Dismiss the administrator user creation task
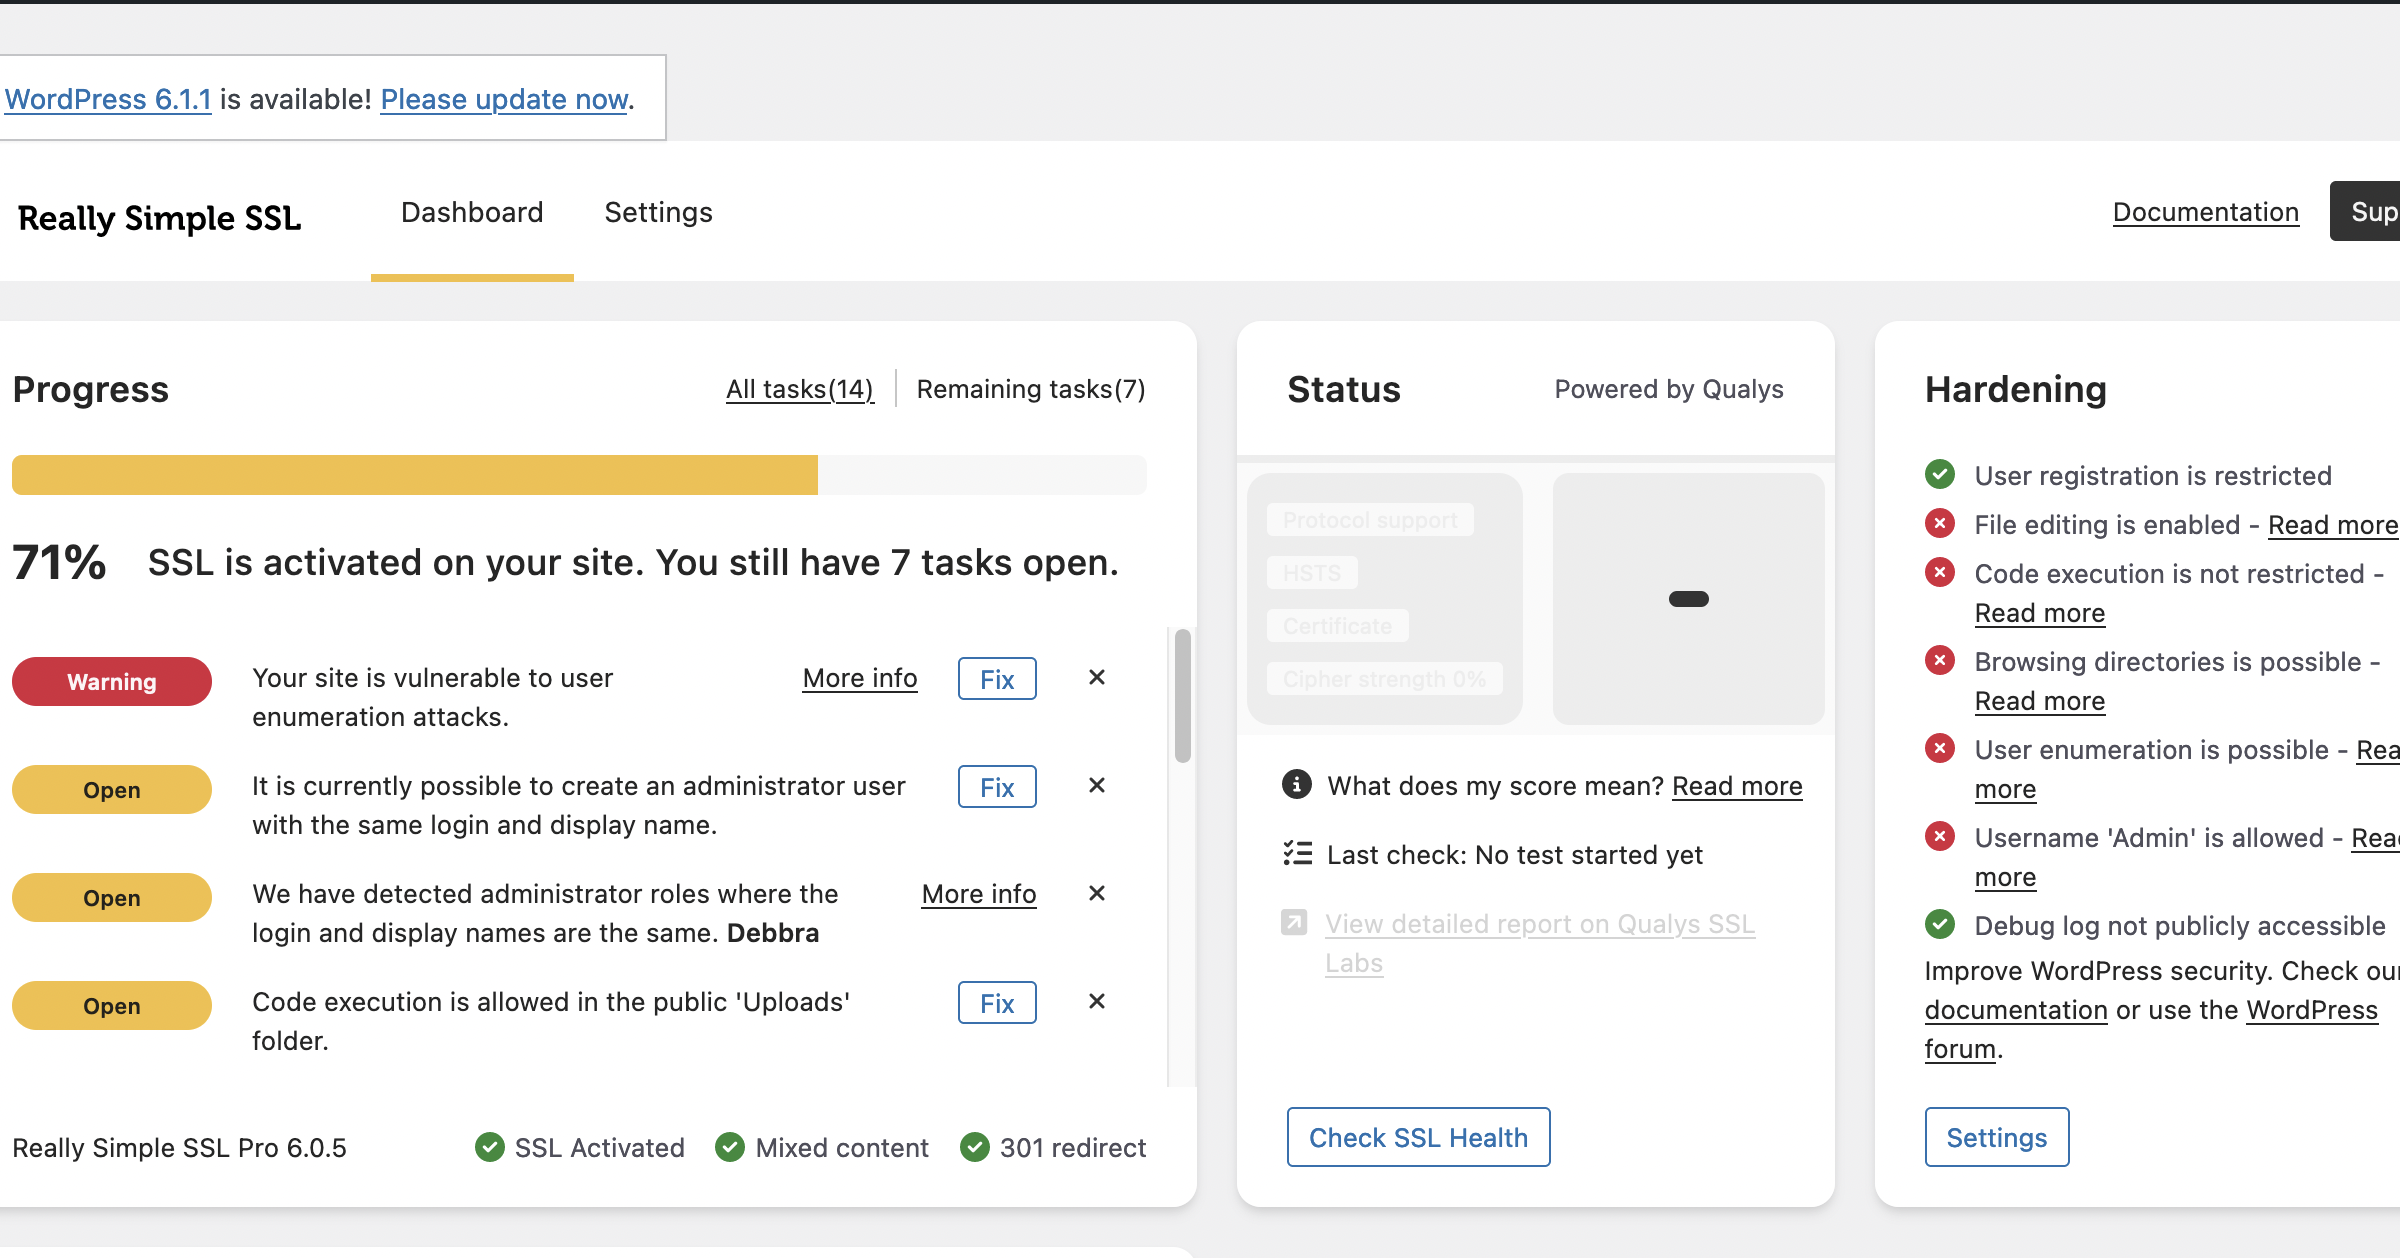Image resolution: width=2400 pixels, height=1258 pixels. click(x=1097, y=786)
